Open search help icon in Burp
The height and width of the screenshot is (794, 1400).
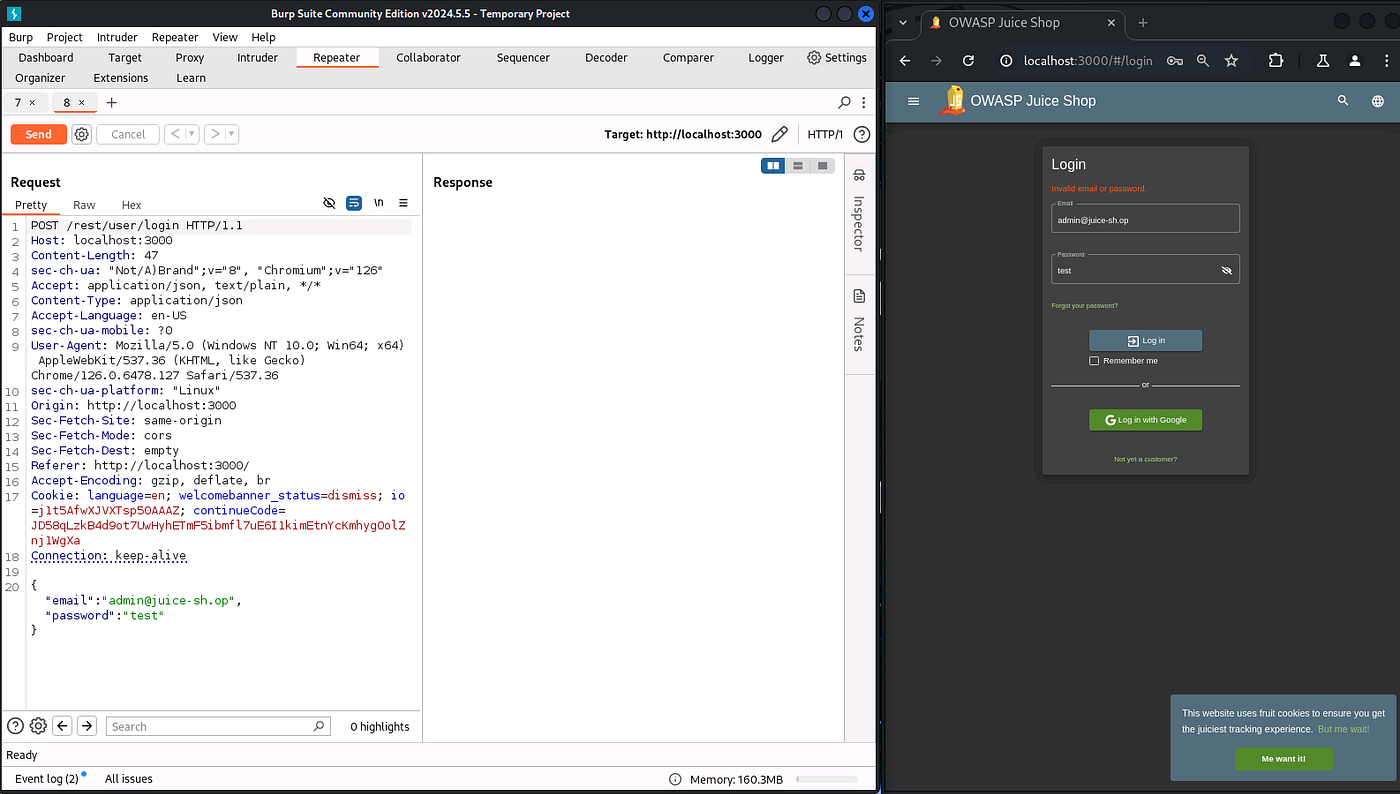tap(15, 726)
